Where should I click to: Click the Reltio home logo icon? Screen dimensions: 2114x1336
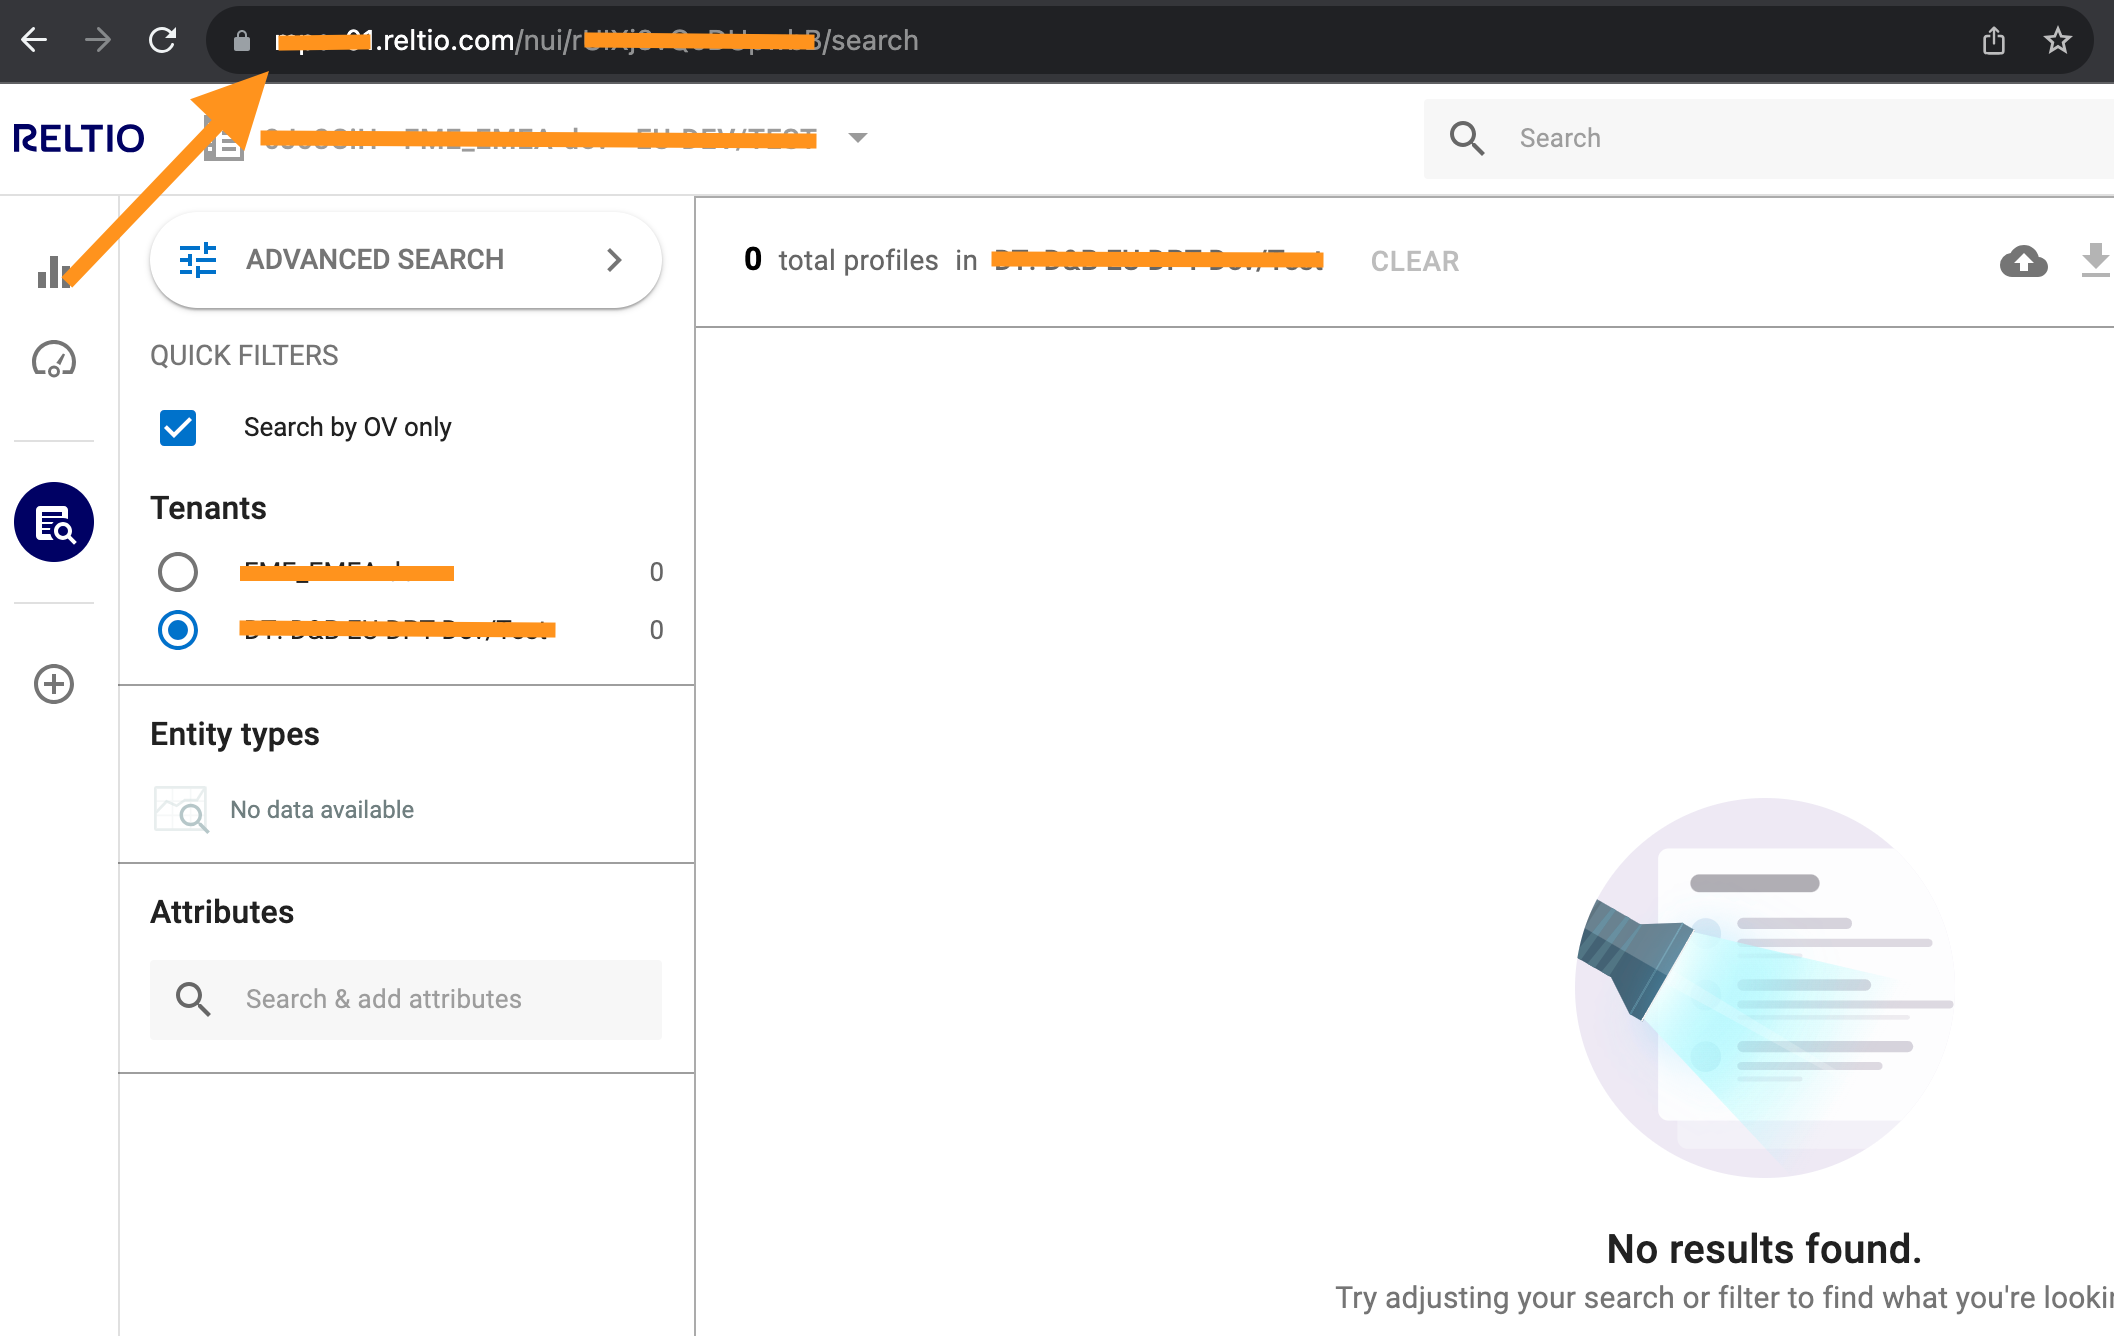tap(80, 137)
